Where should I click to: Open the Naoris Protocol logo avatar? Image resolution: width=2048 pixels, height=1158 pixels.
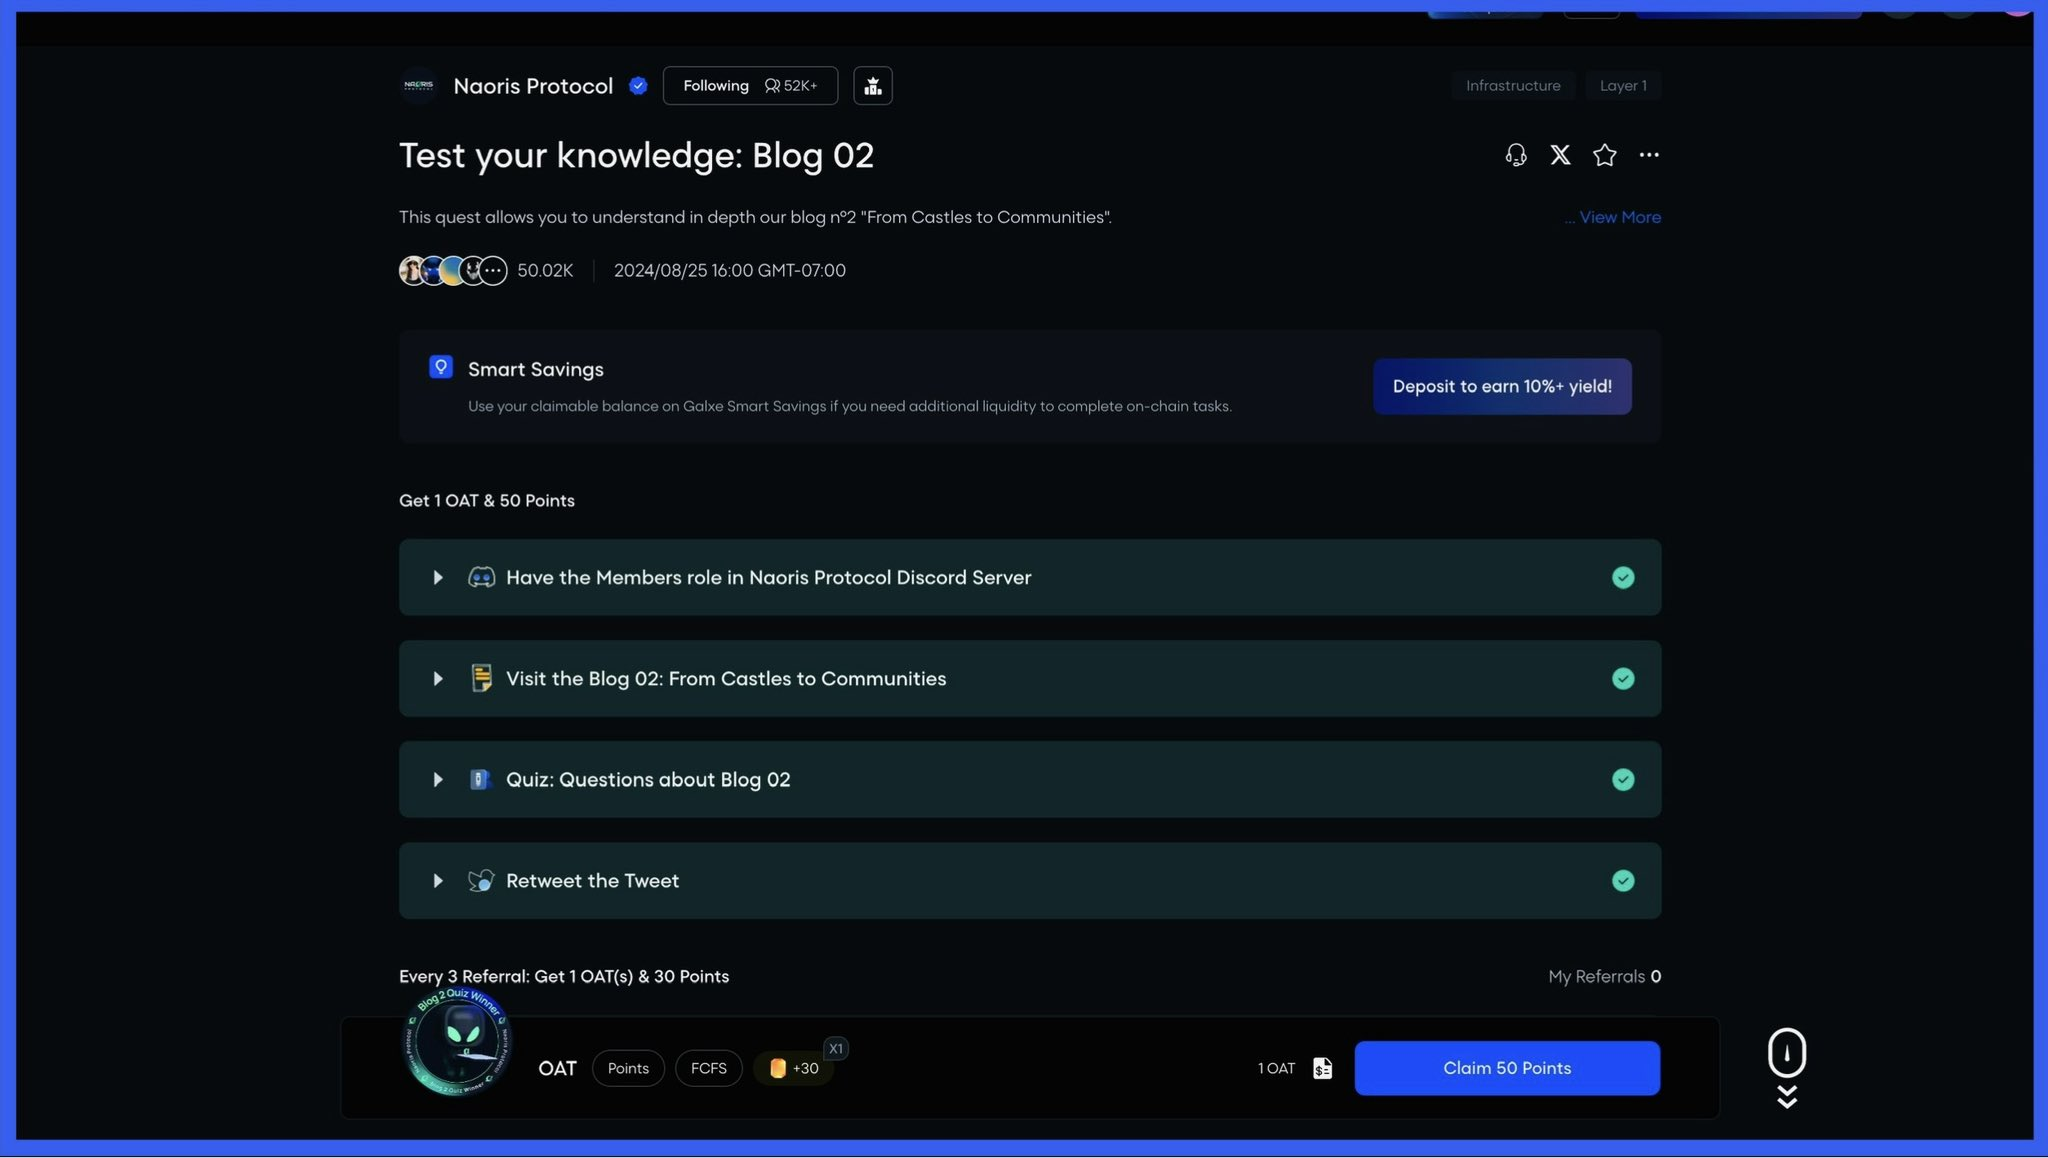[418, 85]
